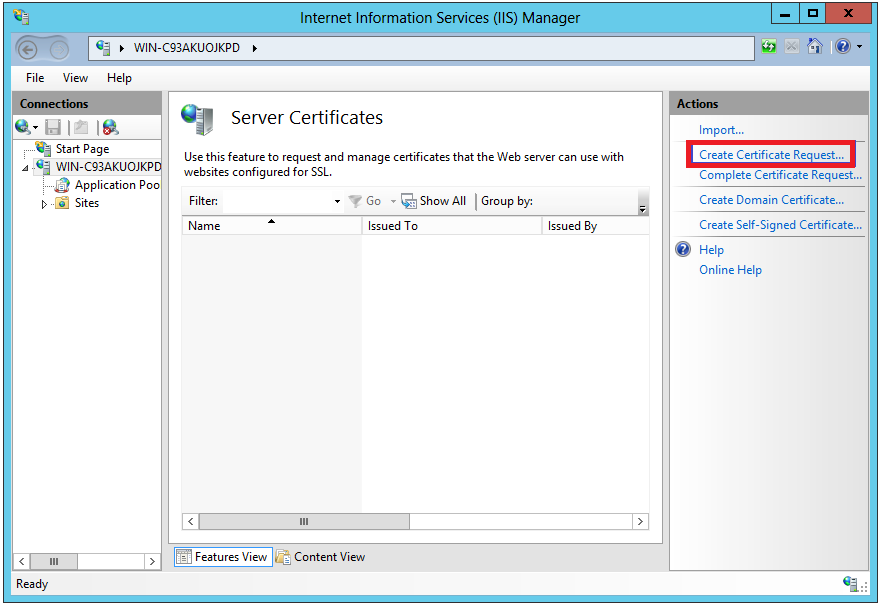Click the Help question mark icon
Screen dimensions: 882x607
coord(841,46)
